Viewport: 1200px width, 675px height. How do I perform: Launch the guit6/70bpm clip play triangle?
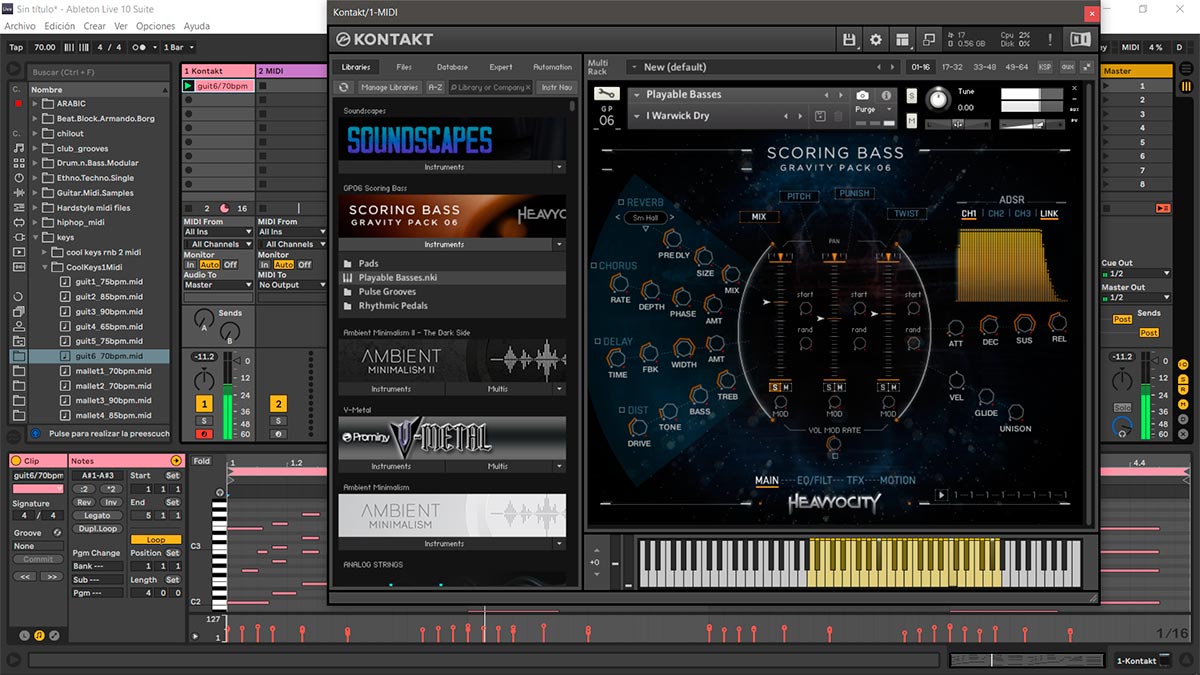tap(188, 86)
